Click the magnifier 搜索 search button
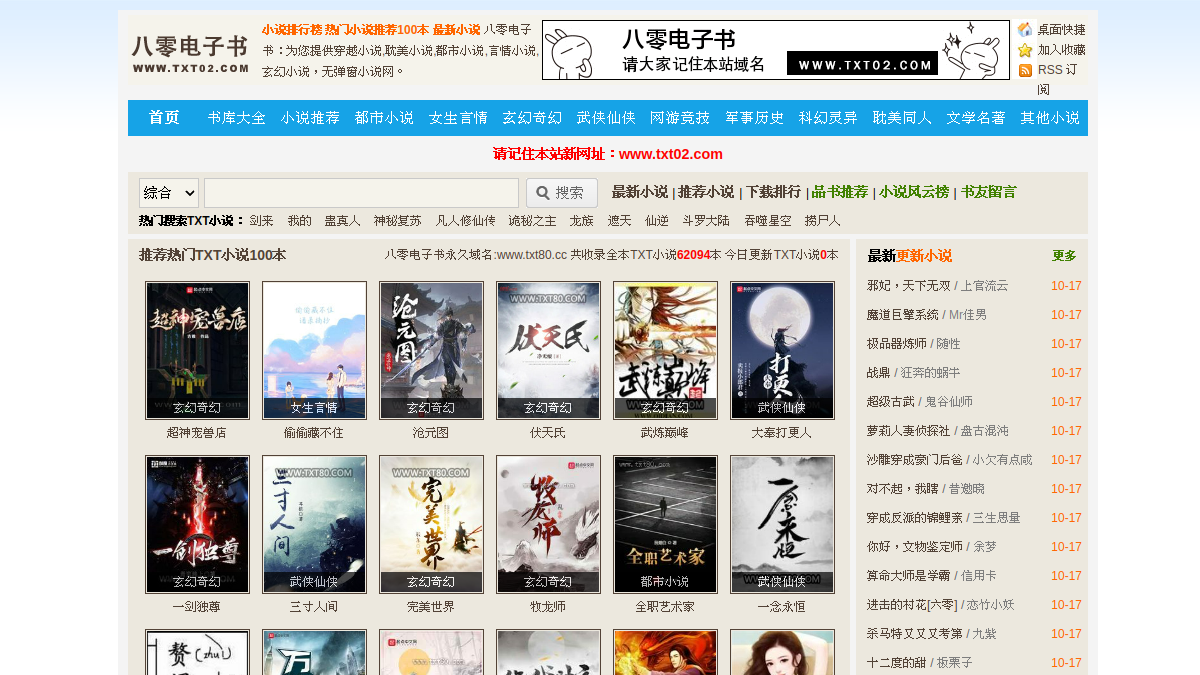This screenshot has height=675, width=1200. (562, 193)
